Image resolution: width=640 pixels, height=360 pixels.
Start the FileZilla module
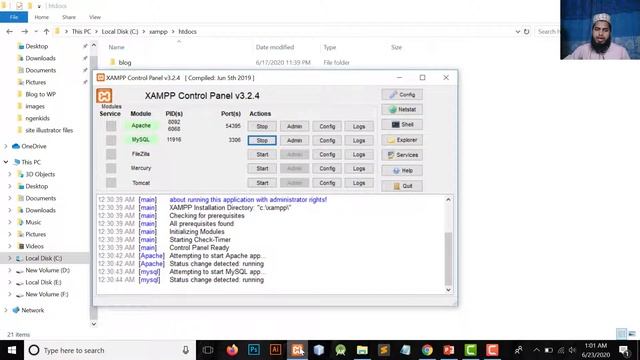tap(262, 155)
